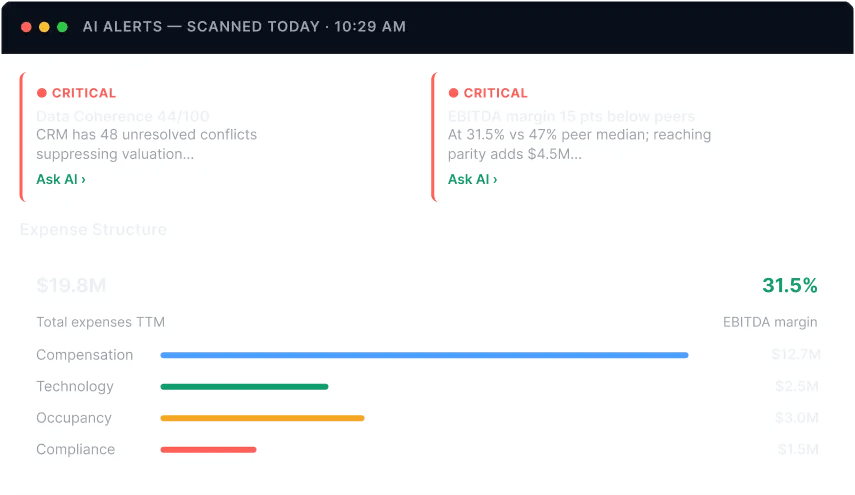Click the Expense Structure section heading
The image size is (855, 495).
pyautogui.click(x=93, y=230)
